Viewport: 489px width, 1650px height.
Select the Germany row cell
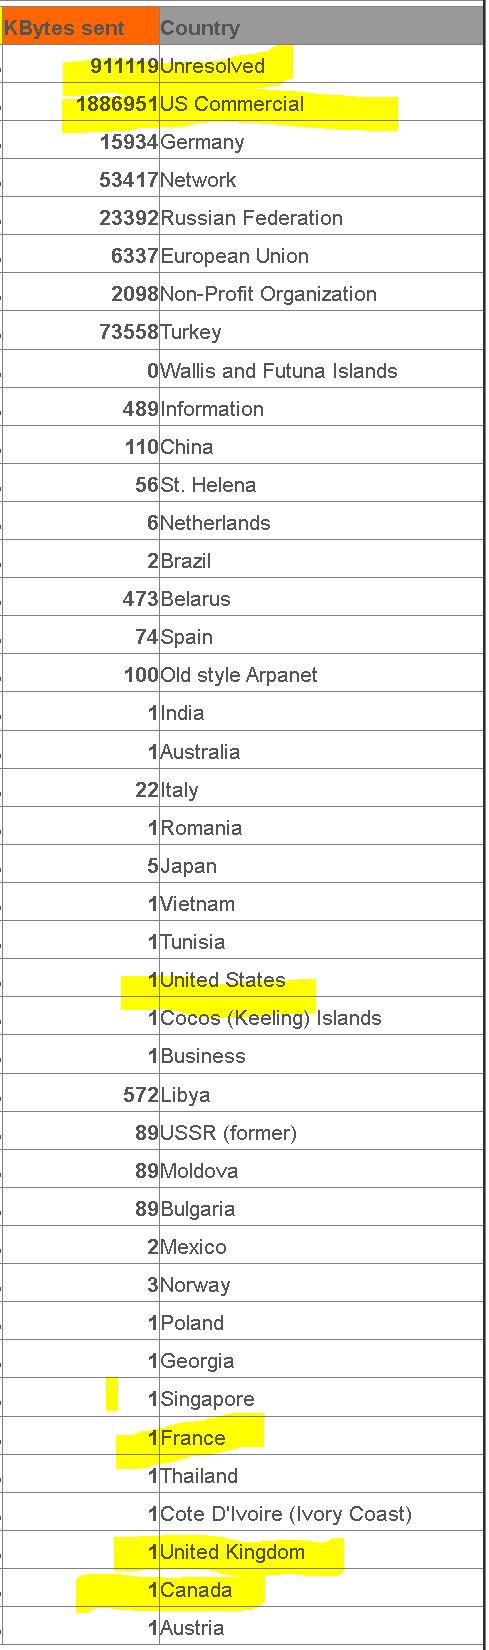pyautogui.click(x=321, y=142)
